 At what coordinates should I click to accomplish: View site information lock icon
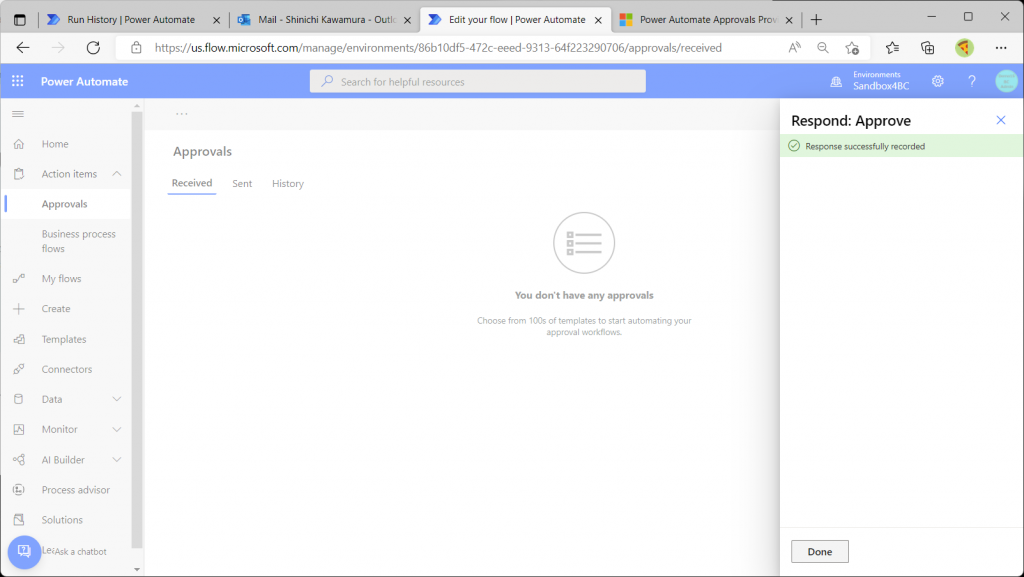tap(136, 48)
